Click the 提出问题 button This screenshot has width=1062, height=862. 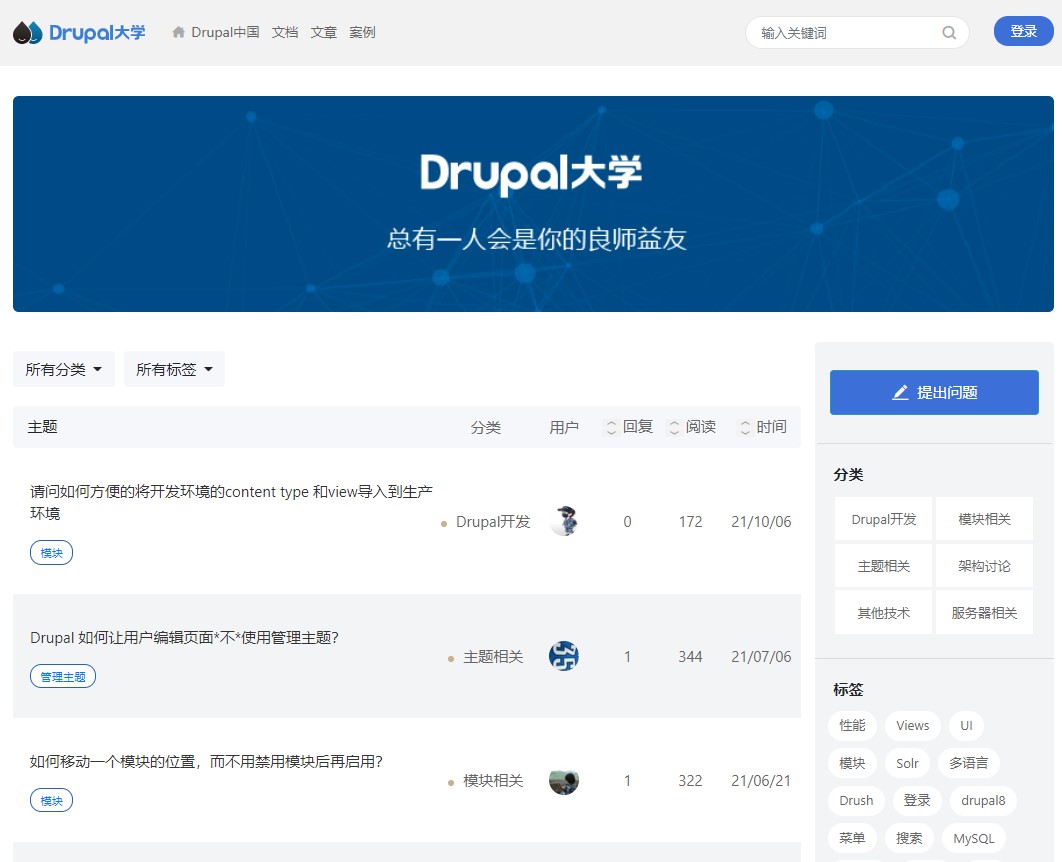point(934,392)
